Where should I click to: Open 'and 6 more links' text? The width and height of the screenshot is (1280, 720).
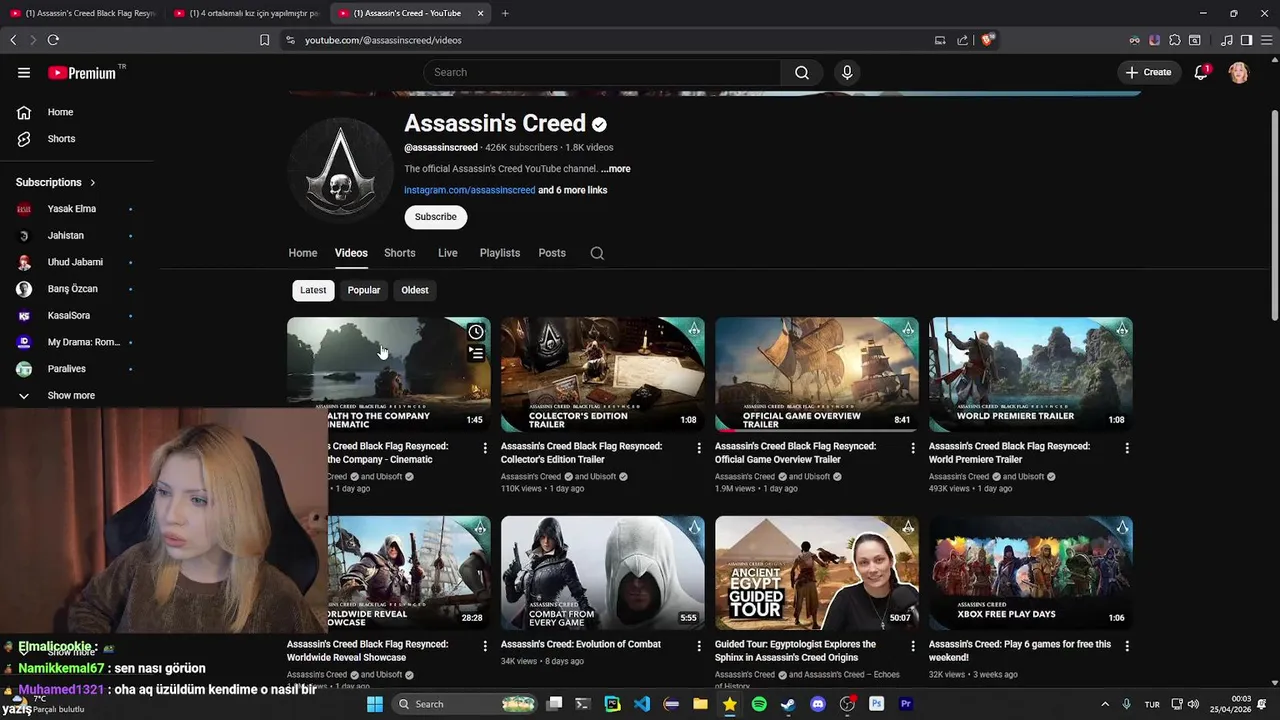tap(573, 190)
